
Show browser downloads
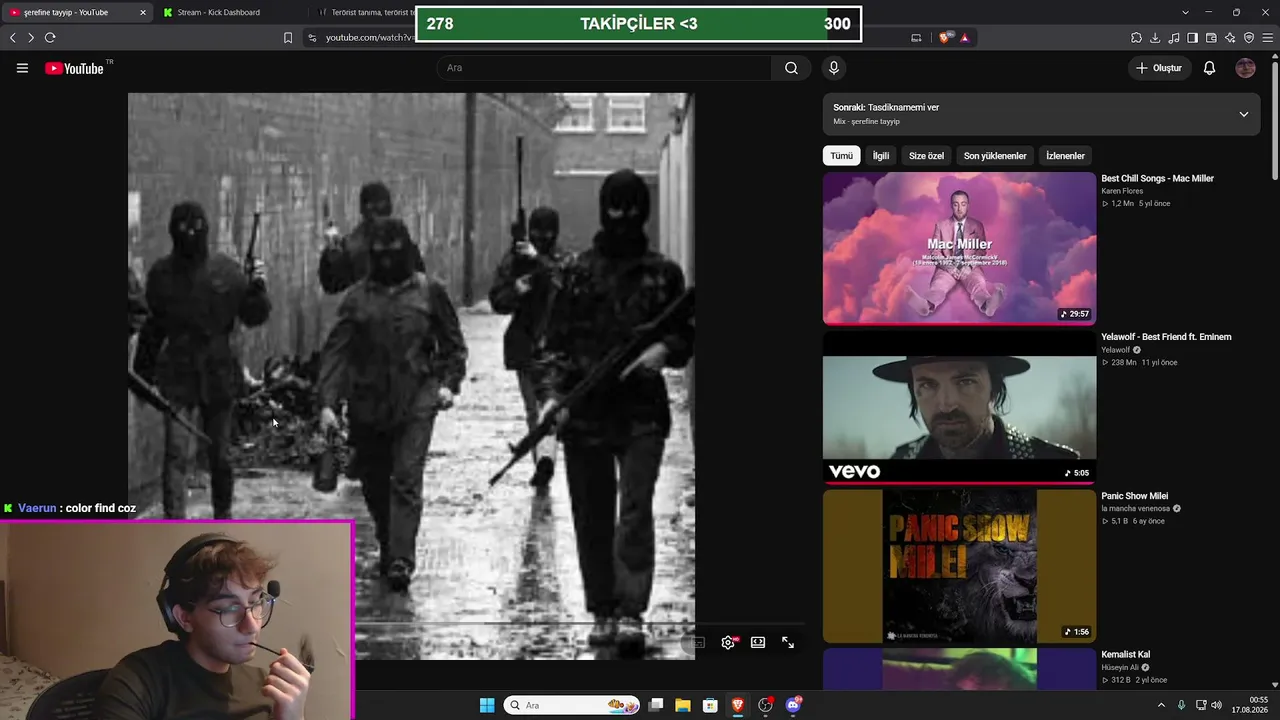1155,38
